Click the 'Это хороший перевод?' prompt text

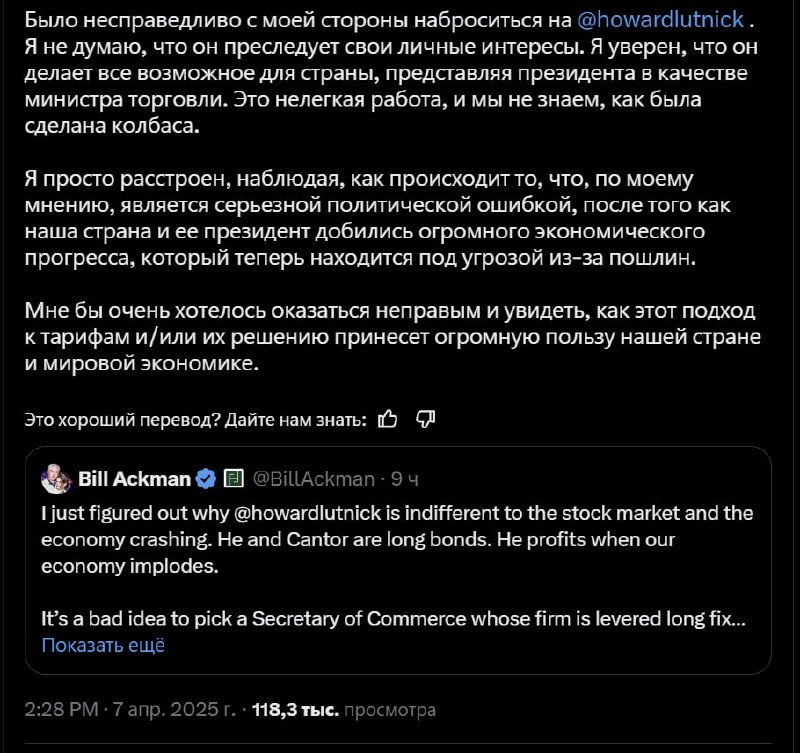tap(122, 419)
